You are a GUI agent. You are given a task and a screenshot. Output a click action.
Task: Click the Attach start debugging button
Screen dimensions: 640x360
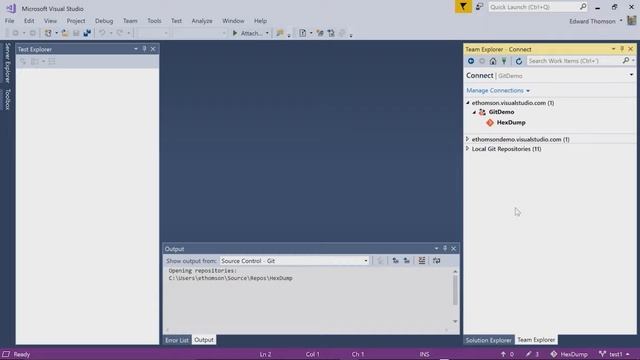[248, 33]
